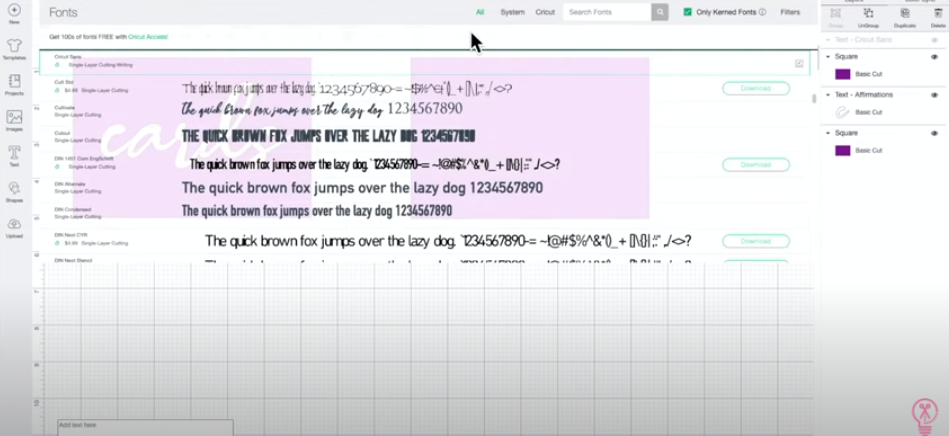The width and height of the screenshot is (949, 436).
Task: Select the Text tool in sidebar
Action: pos(14,153)
